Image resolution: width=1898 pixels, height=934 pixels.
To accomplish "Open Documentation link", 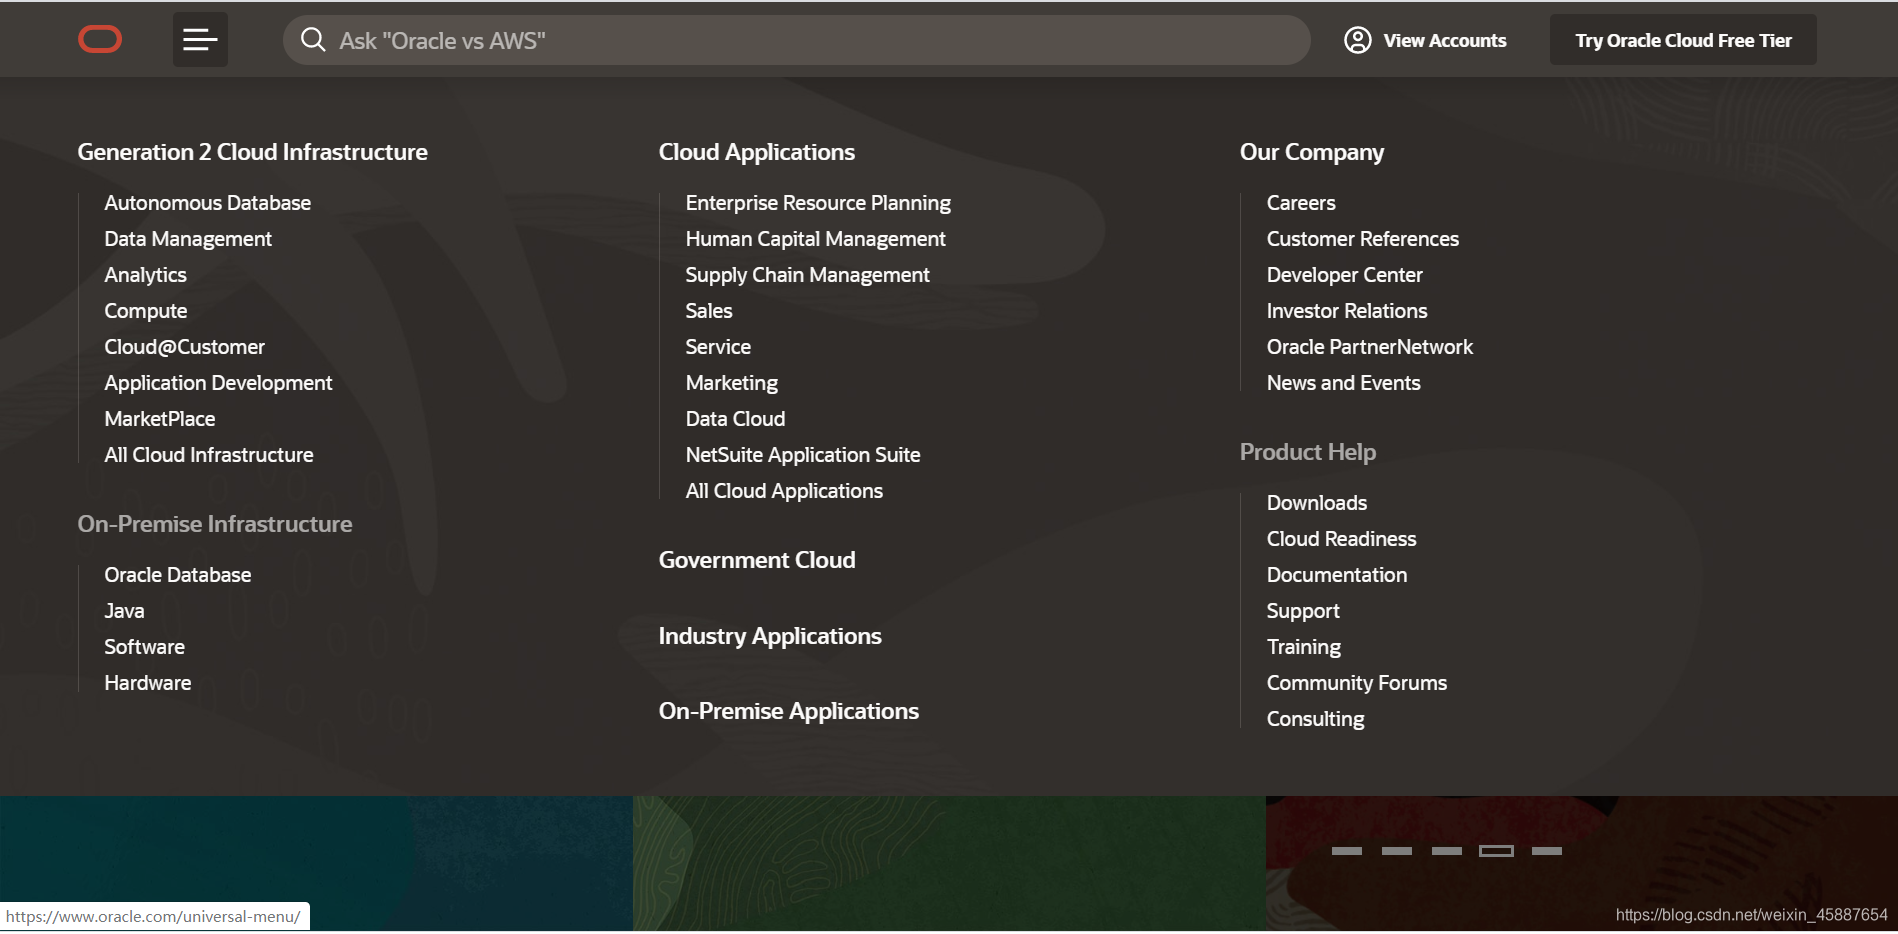I will [x=1336, y=575].
